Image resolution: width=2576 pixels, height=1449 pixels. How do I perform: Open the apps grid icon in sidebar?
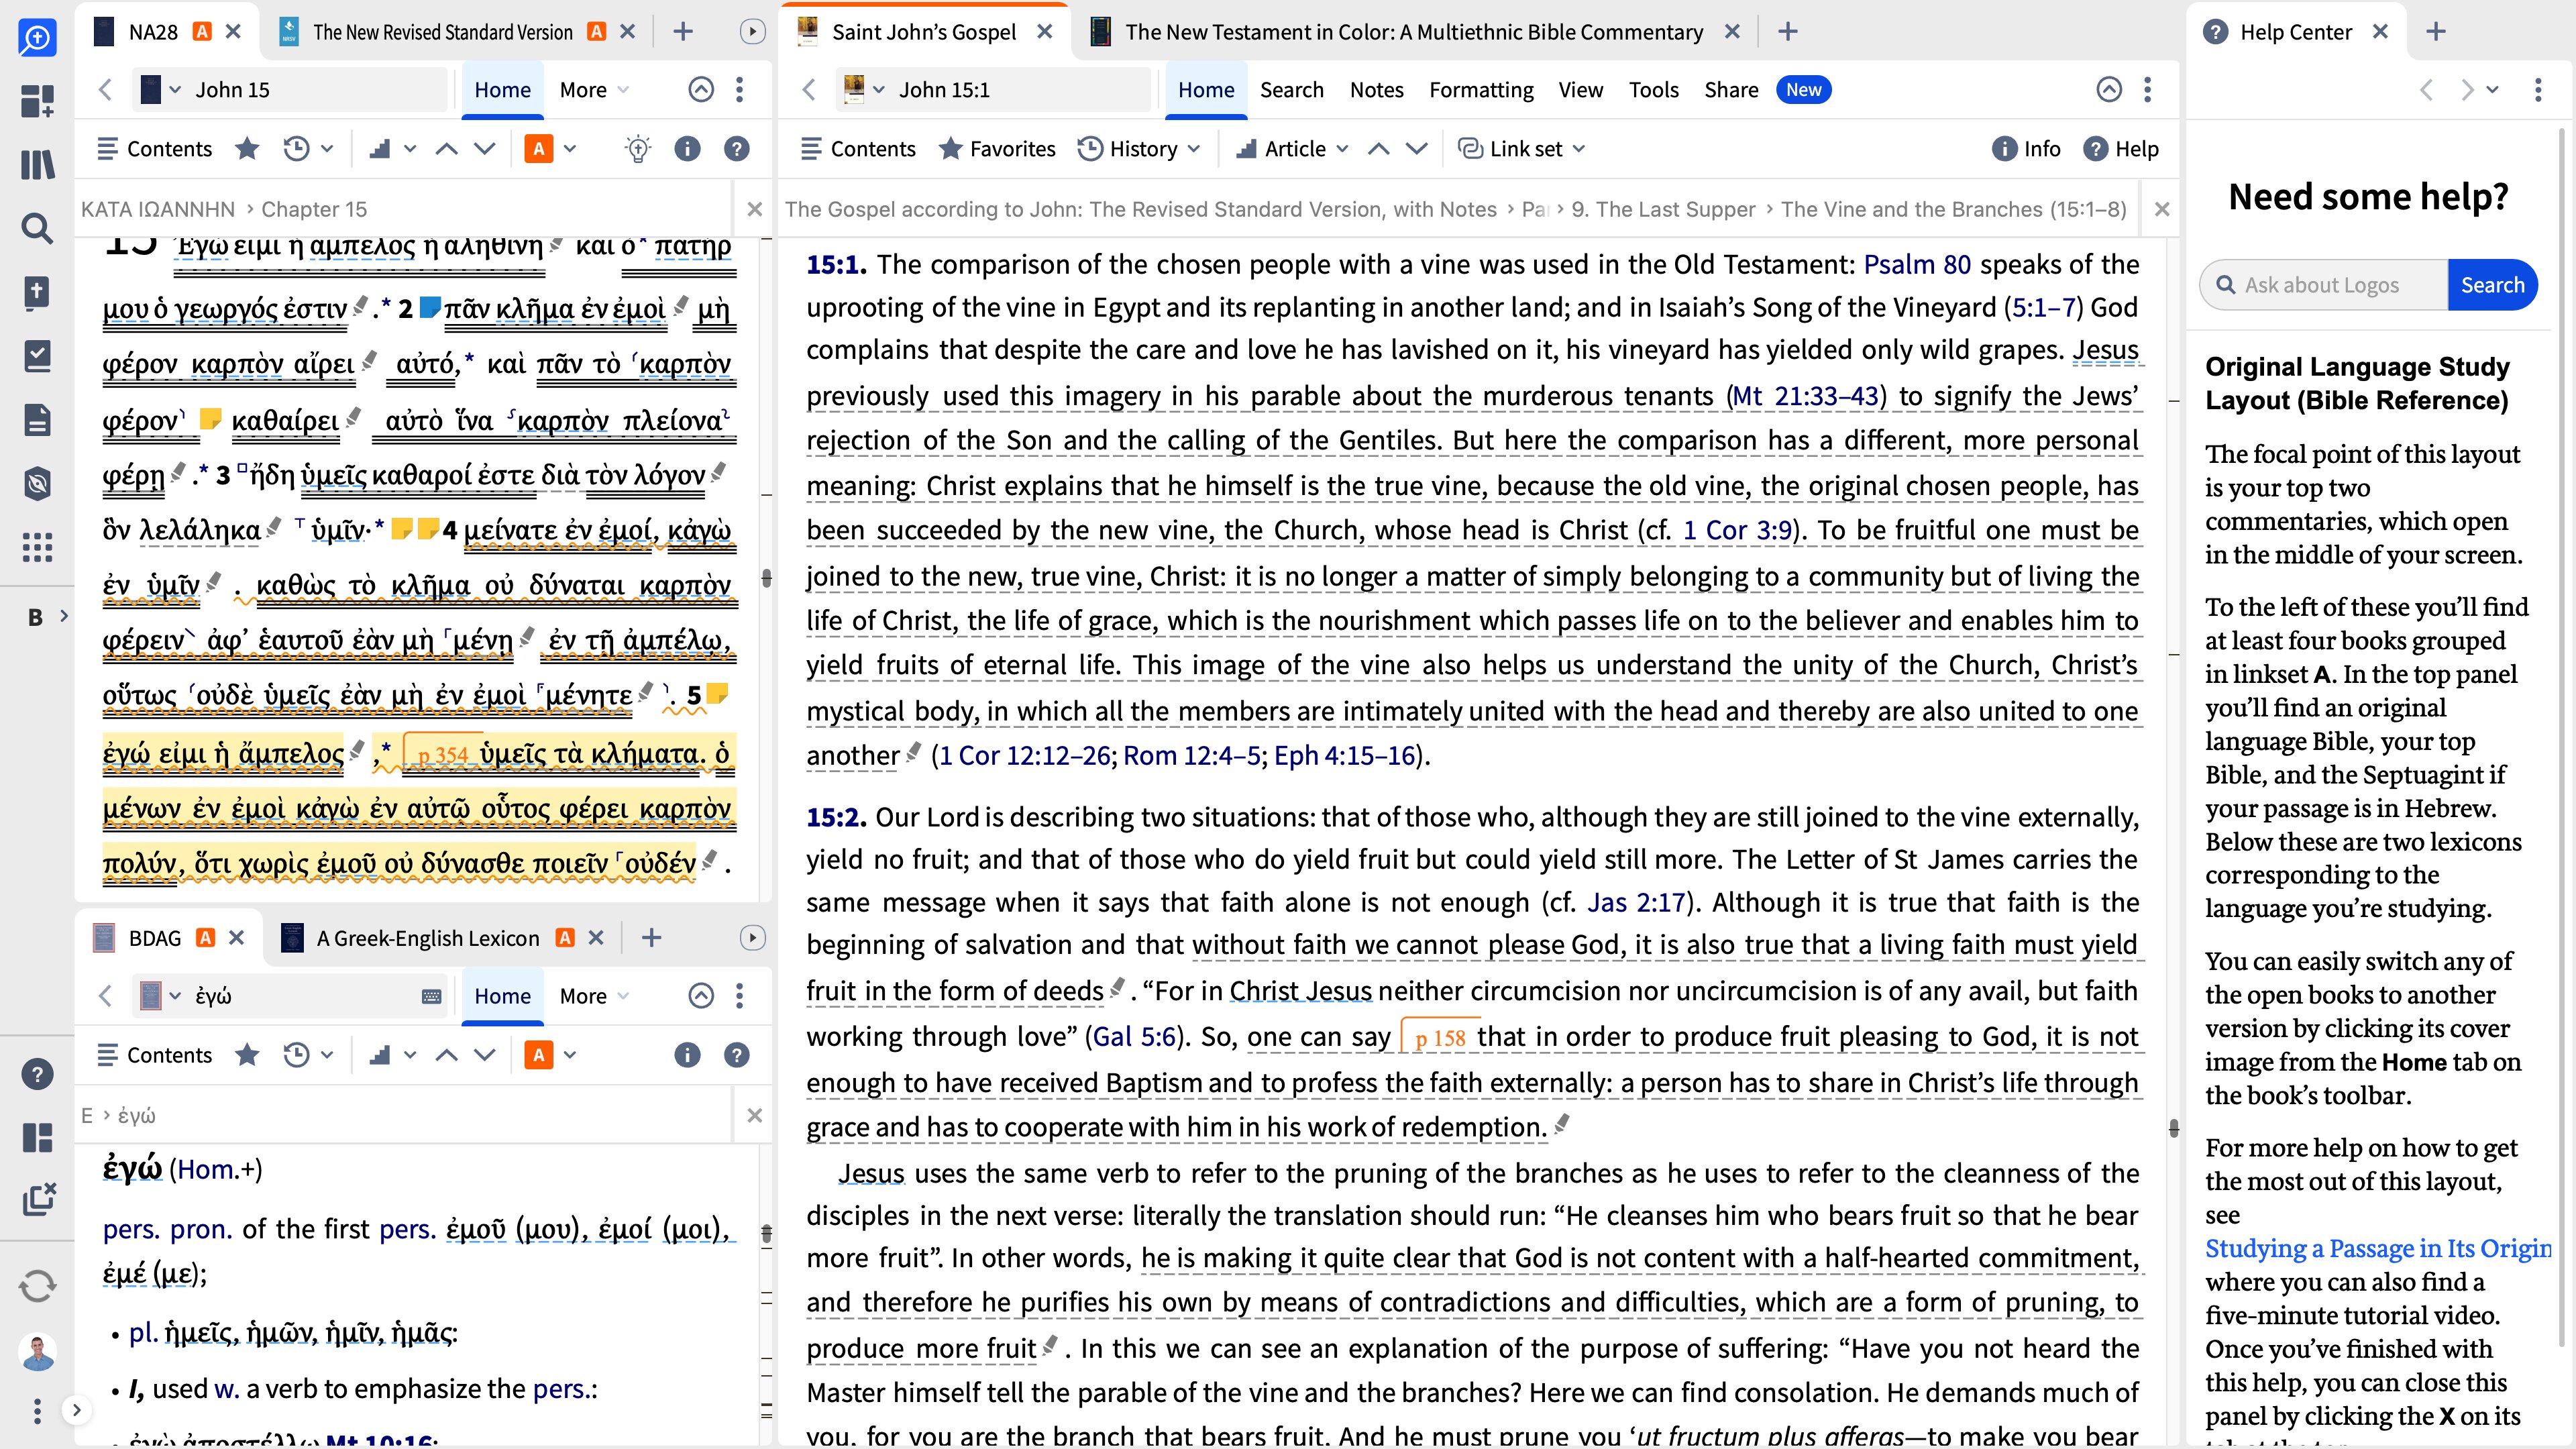[x=37, y=547]
